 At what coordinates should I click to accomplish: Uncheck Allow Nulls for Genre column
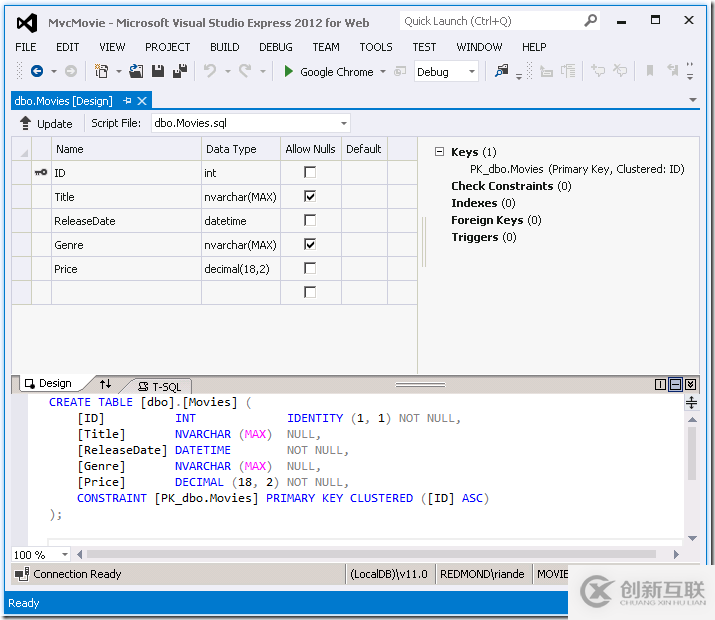[x=310, y=245]
